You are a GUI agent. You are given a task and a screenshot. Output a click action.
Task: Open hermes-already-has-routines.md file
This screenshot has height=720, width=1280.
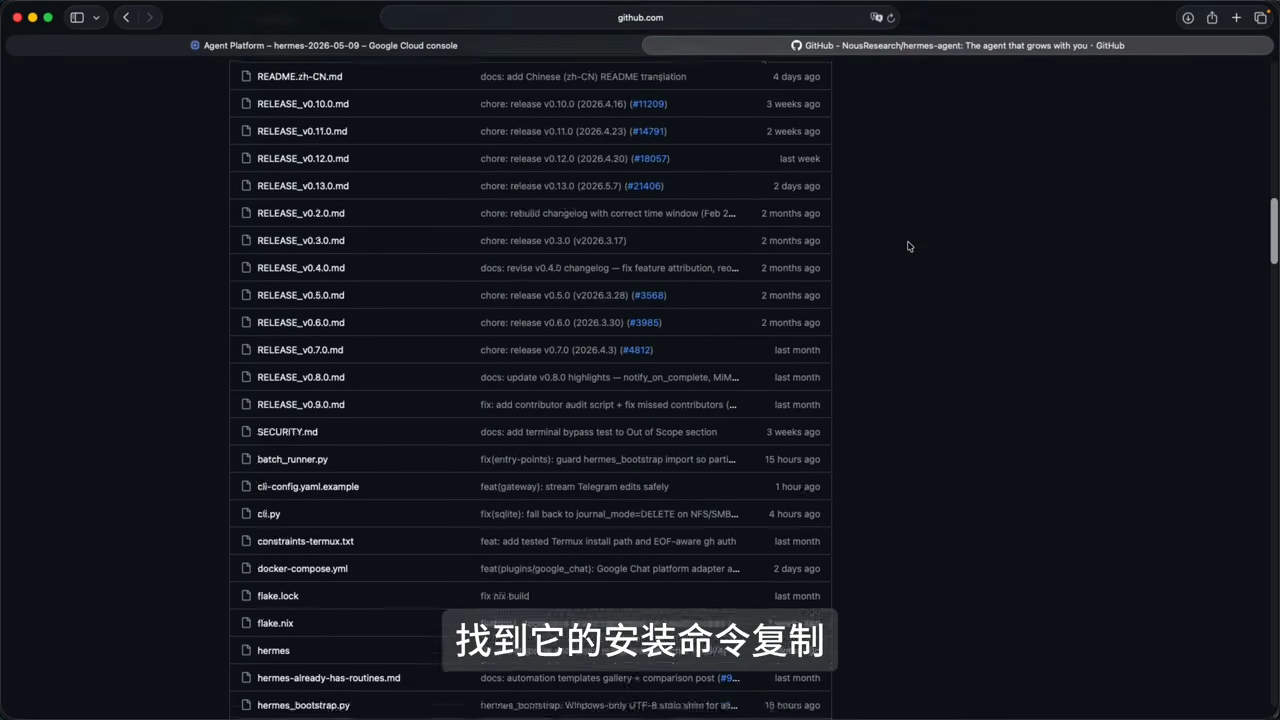pos(329,678)
